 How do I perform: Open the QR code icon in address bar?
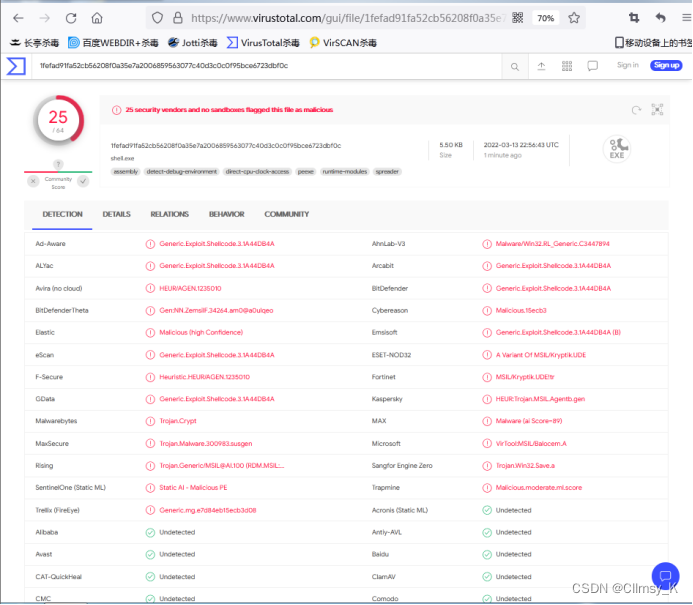click(x=518, y=18)
